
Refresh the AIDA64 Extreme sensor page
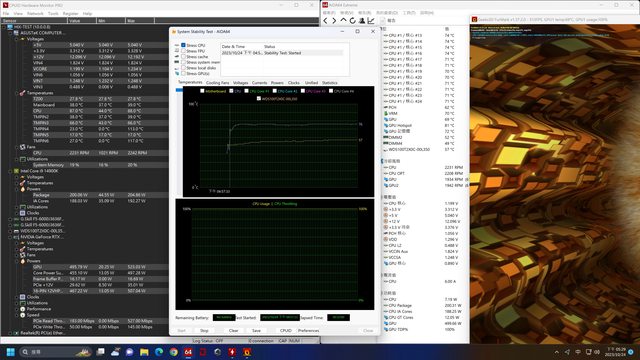pos(353,20)
